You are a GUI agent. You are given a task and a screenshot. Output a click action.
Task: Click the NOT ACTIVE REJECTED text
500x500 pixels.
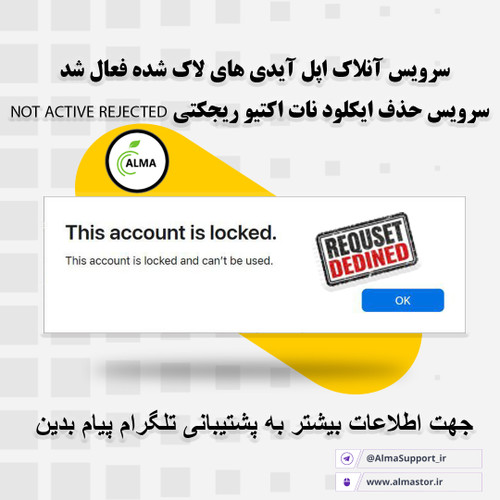click(x=89, y=112)
